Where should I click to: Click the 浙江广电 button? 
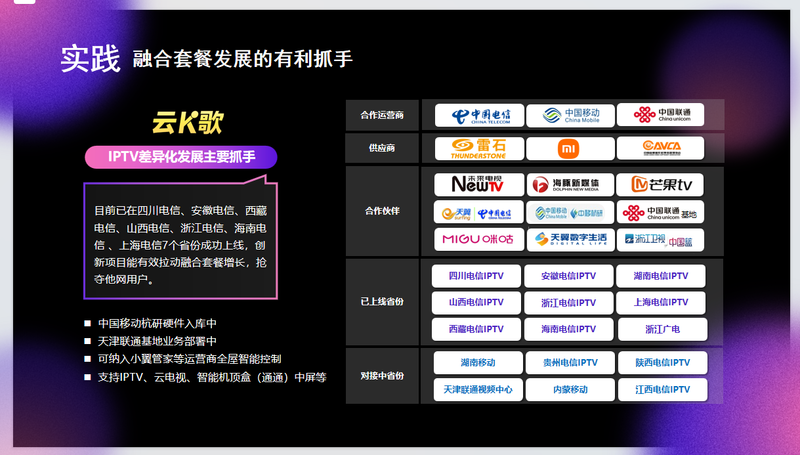(660, 329)
